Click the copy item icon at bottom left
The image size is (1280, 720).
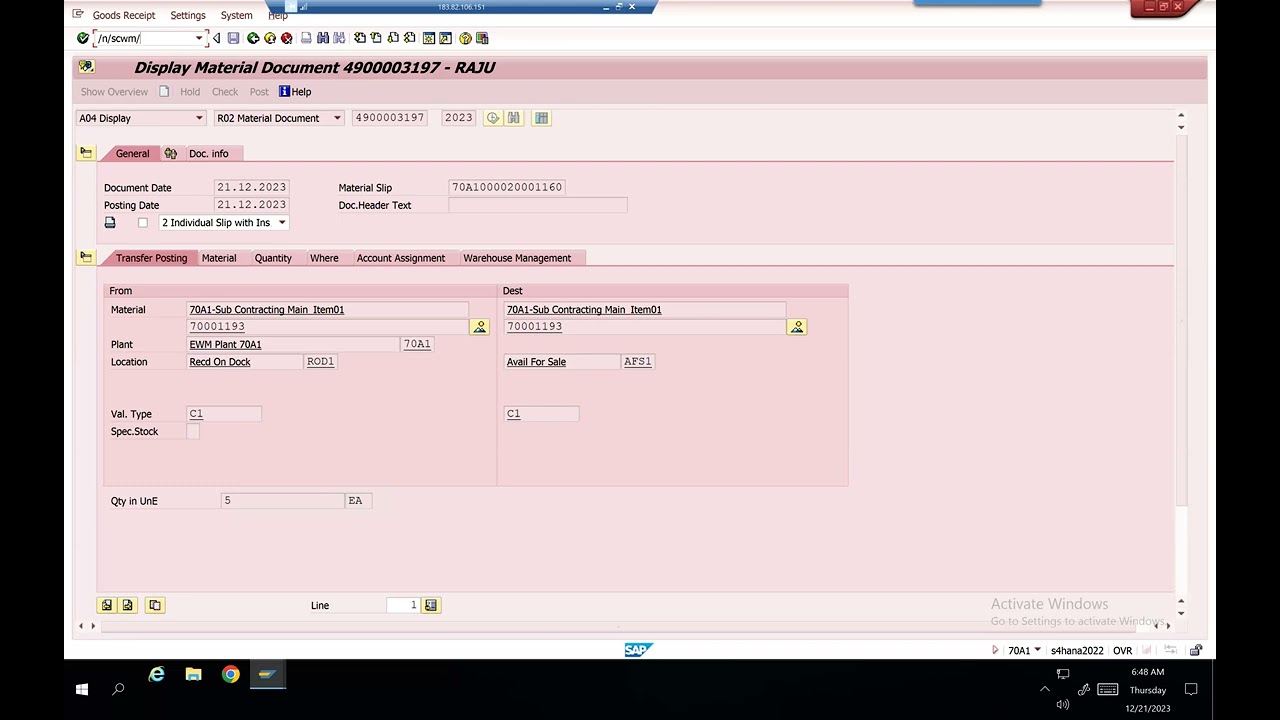(x=155, y=605)
